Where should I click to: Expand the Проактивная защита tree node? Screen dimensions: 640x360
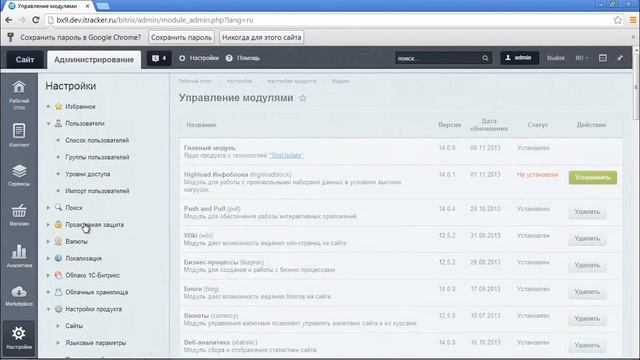(x=48, y=224)
